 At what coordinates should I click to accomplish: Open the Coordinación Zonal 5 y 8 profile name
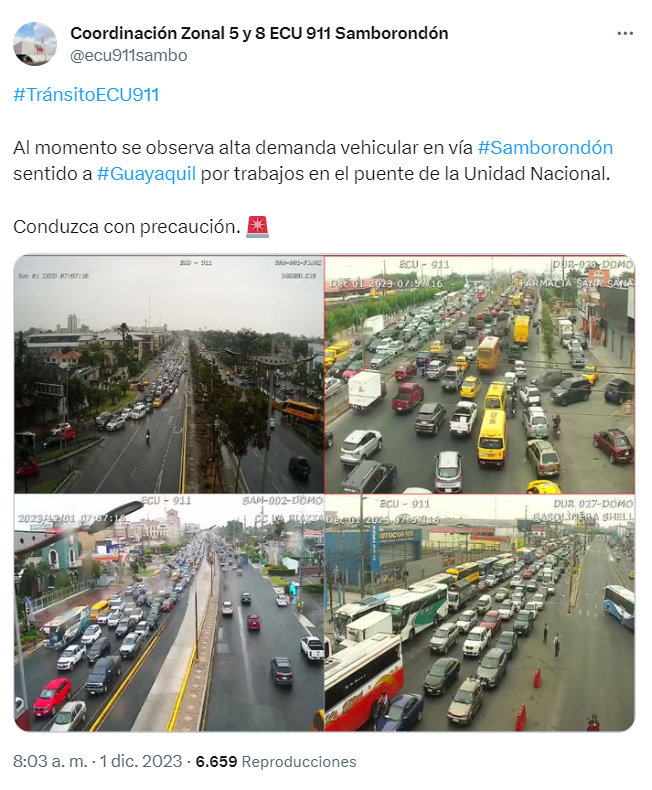point(259,33)
